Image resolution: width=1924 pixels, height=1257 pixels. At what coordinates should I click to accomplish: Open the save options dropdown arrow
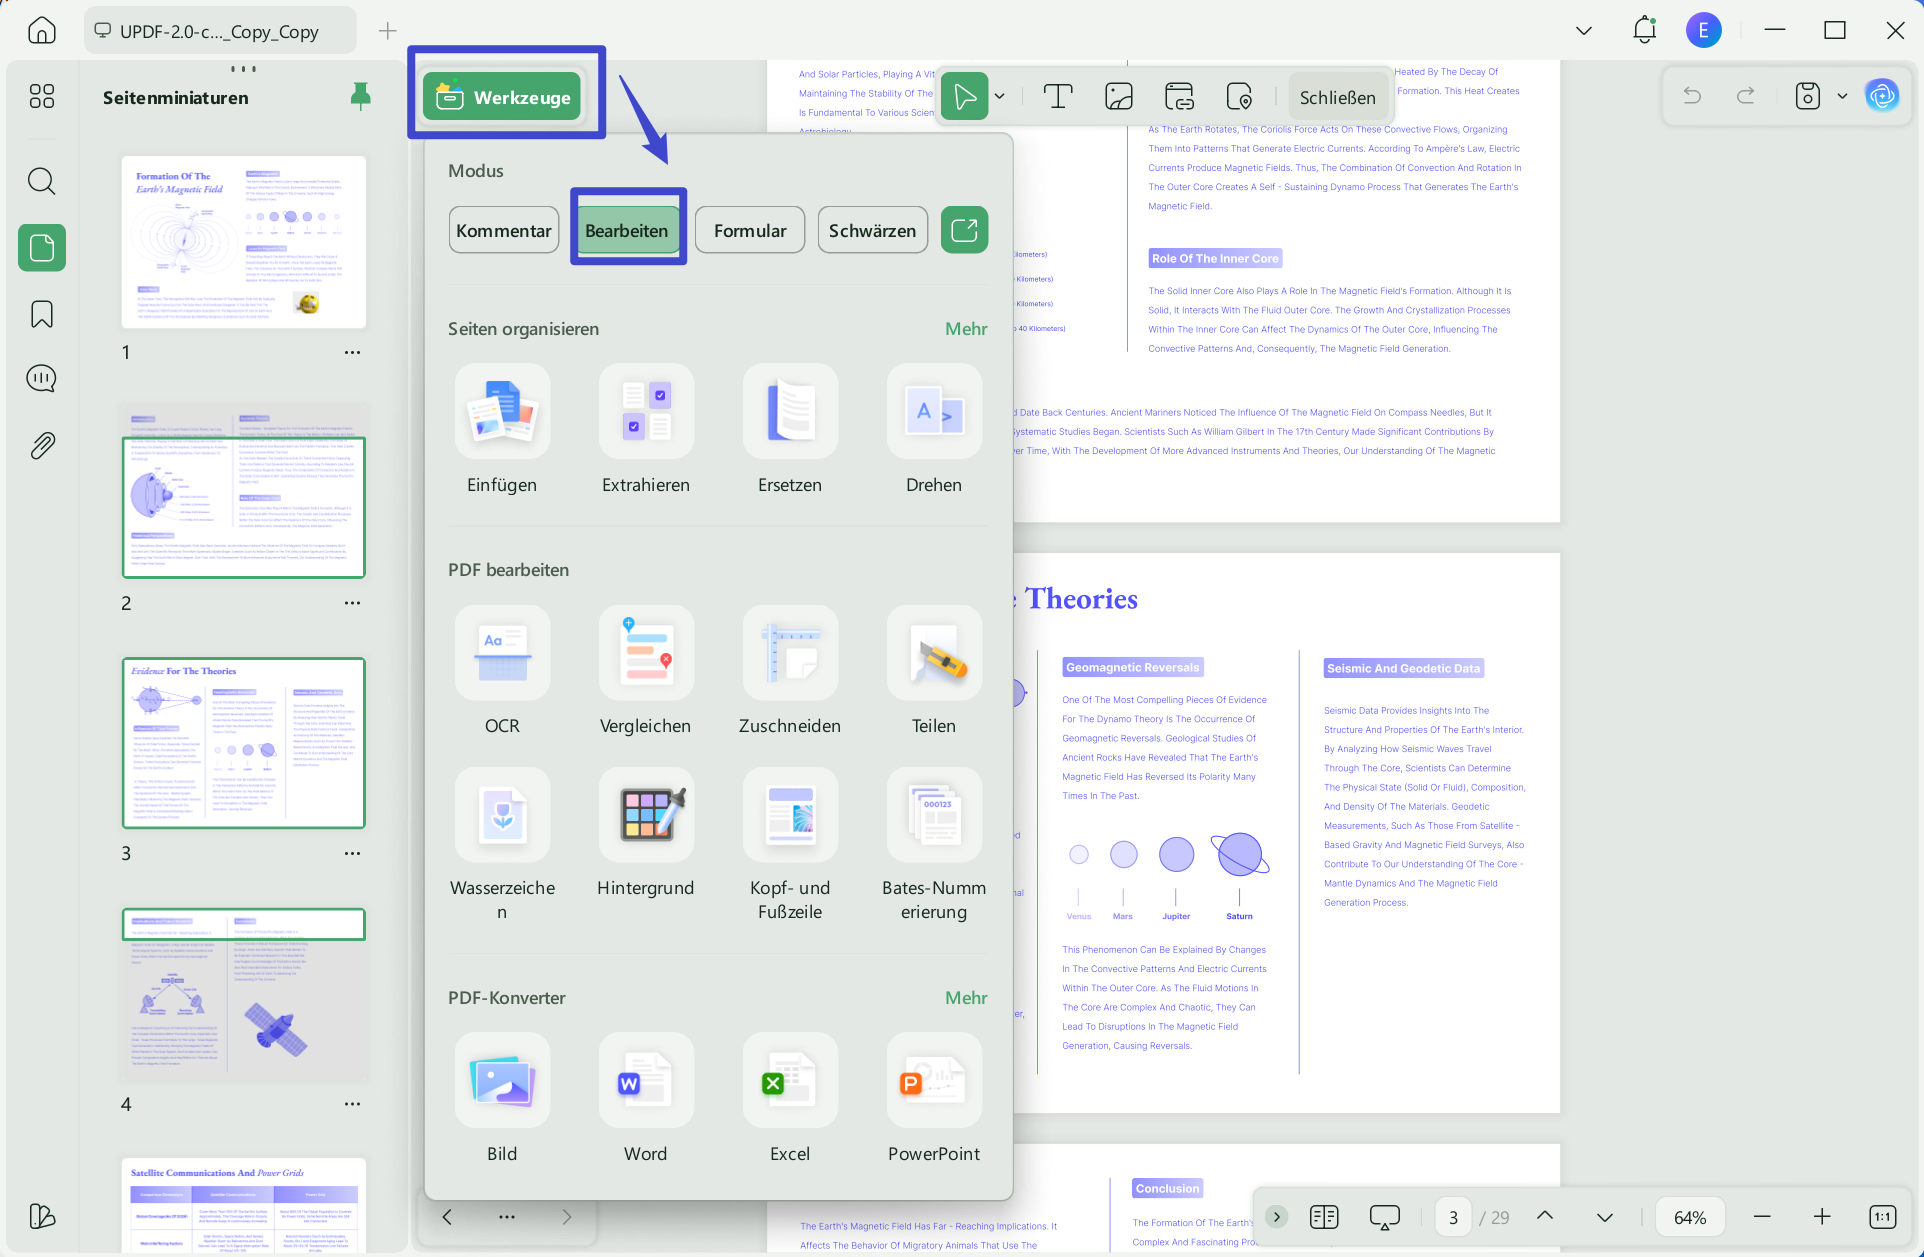[1842, 97]
